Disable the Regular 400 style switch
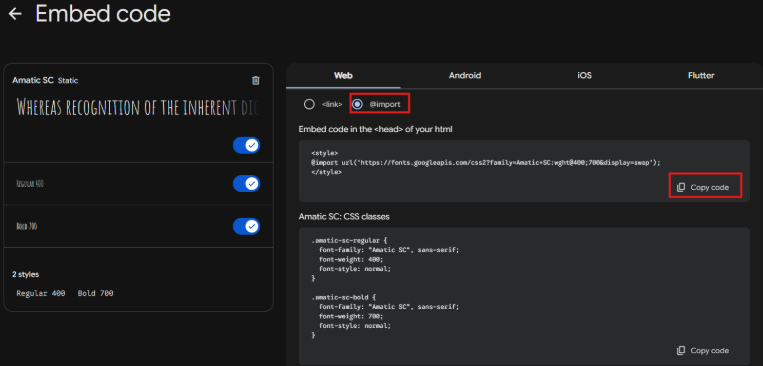This screenshot has height=366, width=763. point(246,183)
